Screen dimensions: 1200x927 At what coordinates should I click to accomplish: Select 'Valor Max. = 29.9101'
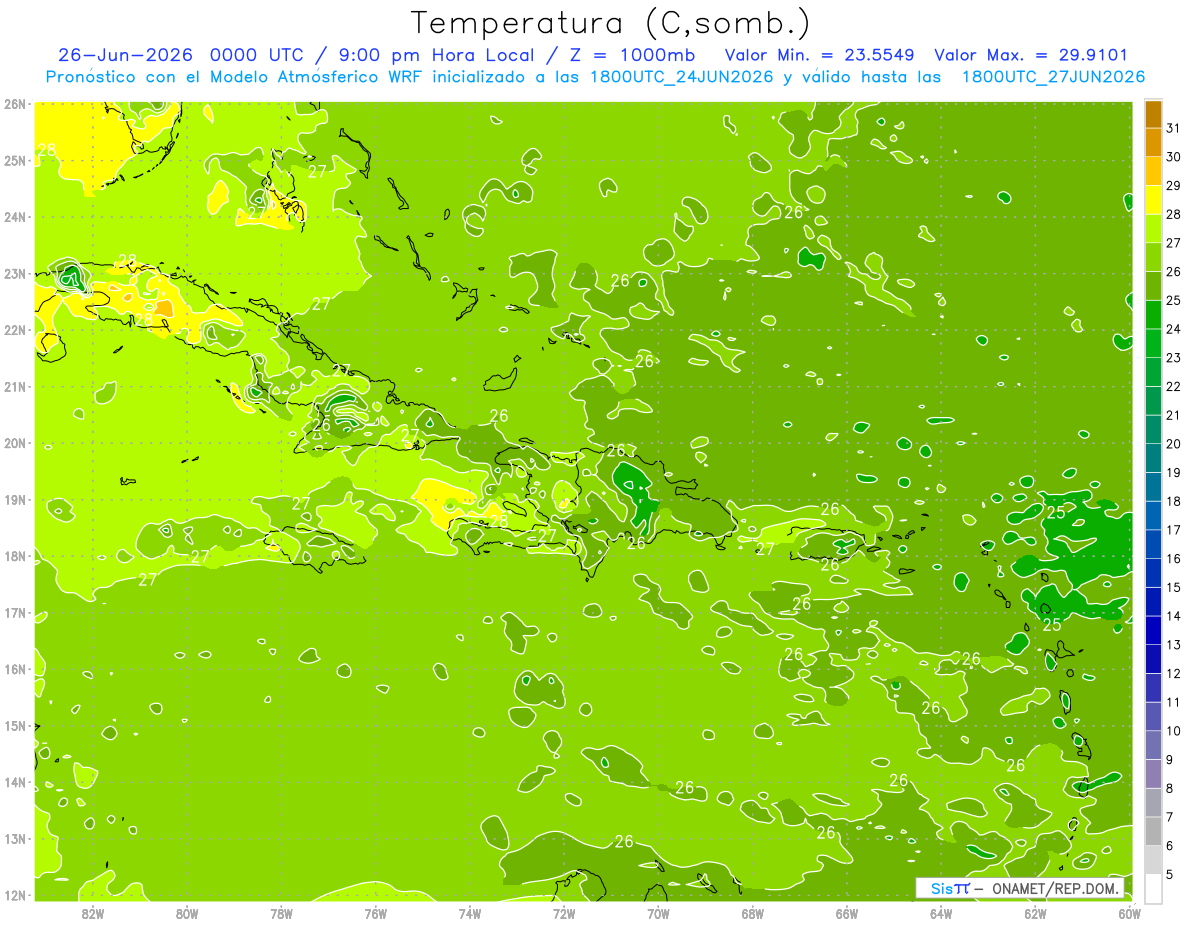(1031, 55)
